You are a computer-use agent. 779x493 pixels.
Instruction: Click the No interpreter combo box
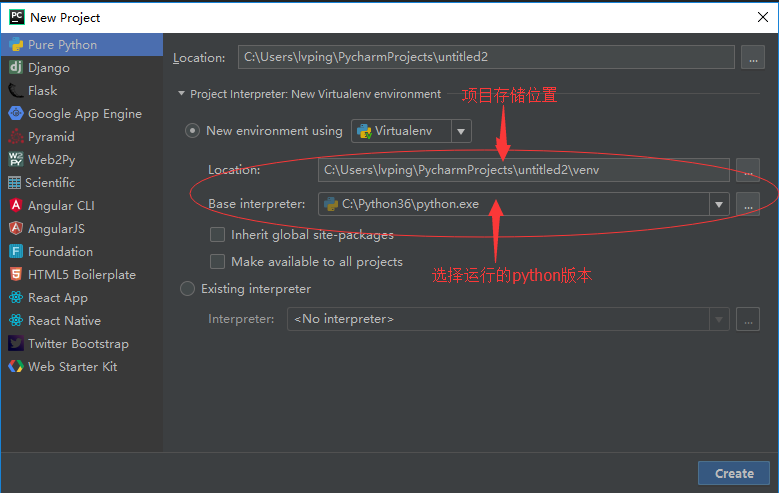pyautogui.click(x=508, y=319)
